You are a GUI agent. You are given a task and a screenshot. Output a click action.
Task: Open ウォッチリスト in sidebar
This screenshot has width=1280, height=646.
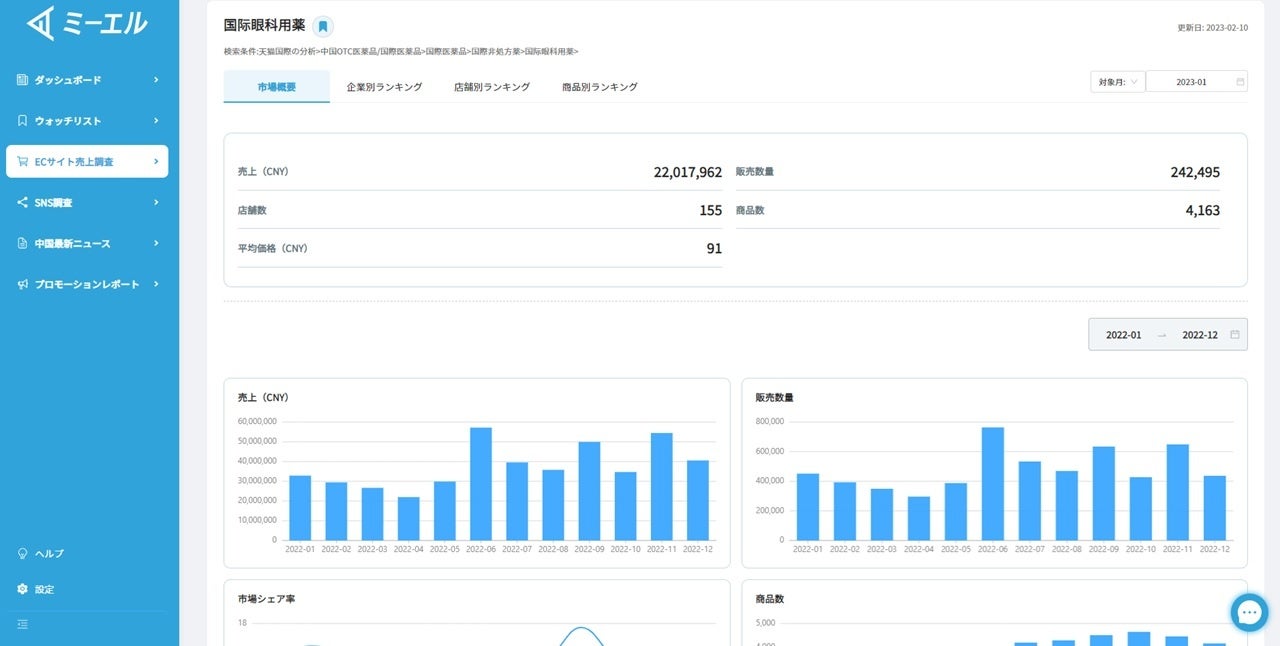pyautogui.click(x=87, y=121)
